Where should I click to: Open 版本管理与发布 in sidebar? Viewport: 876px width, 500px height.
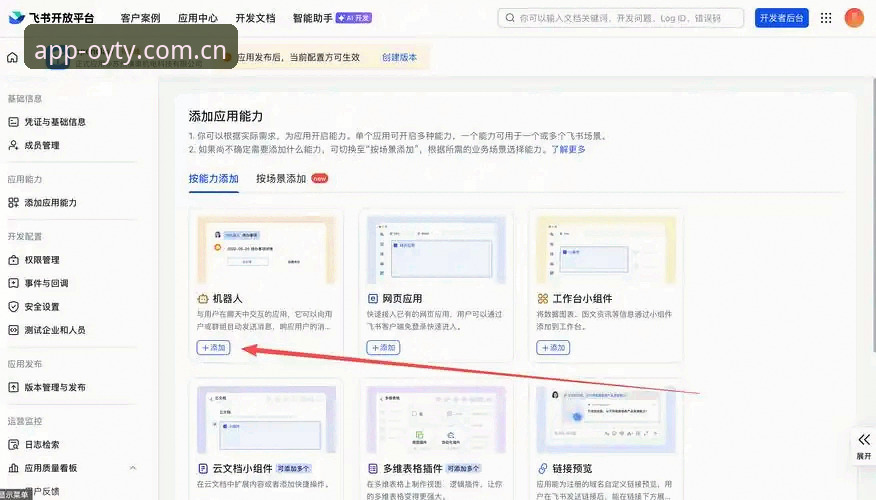coord(55,387)
